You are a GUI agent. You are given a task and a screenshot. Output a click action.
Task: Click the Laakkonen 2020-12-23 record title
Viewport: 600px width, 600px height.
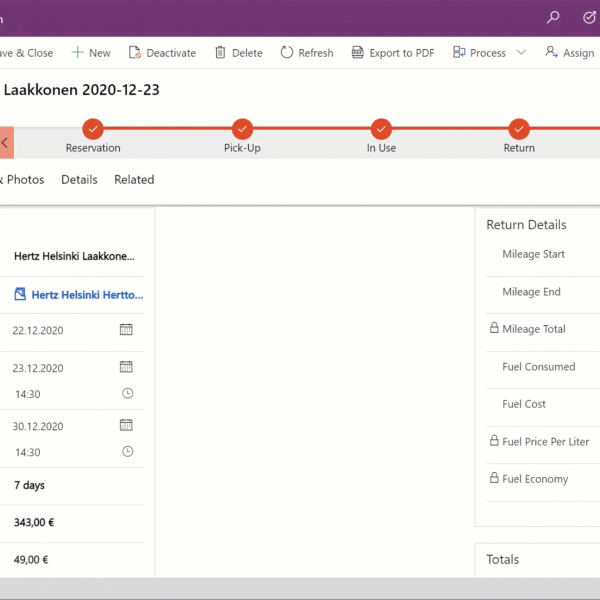point(81,90)
